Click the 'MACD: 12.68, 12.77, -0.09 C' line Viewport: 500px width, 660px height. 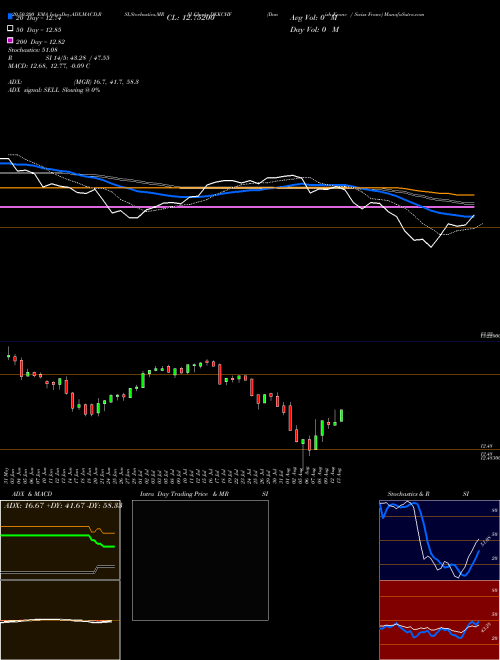click(49, 66)
